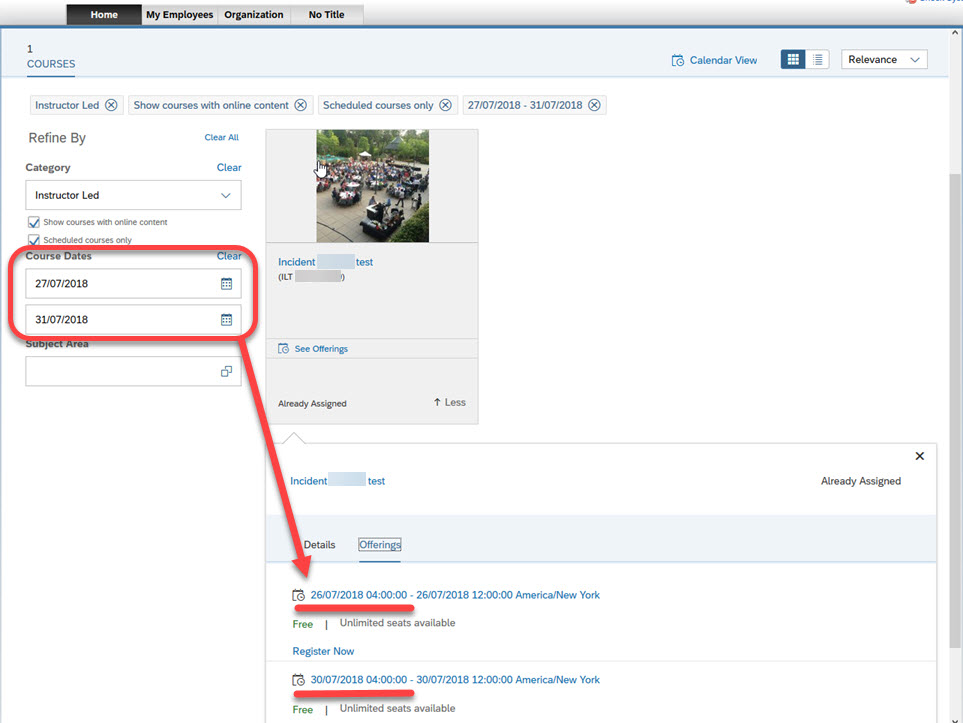Open calendar picker for end date 31/07/2018
The width and height of the screenshot is (963, 723).
(227, 319)
